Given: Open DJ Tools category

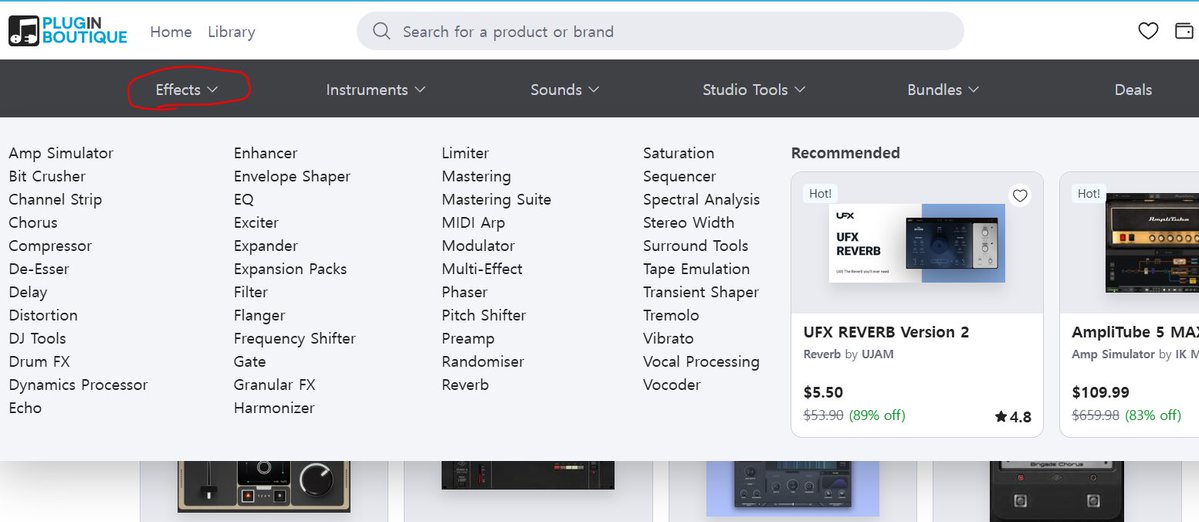Looking at the screenshot, I should [x=37, y=338].
